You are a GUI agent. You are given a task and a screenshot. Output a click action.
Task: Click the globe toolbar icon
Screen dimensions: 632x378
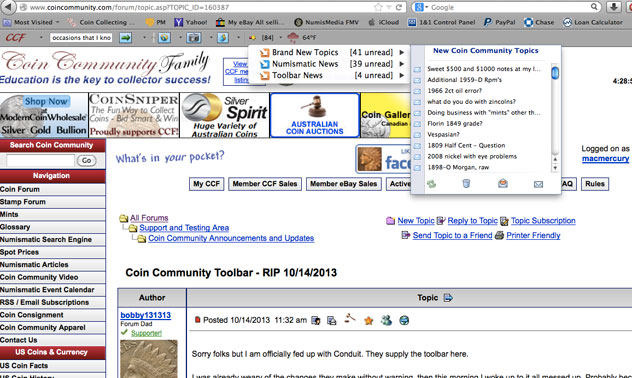[x=164, y=38]
